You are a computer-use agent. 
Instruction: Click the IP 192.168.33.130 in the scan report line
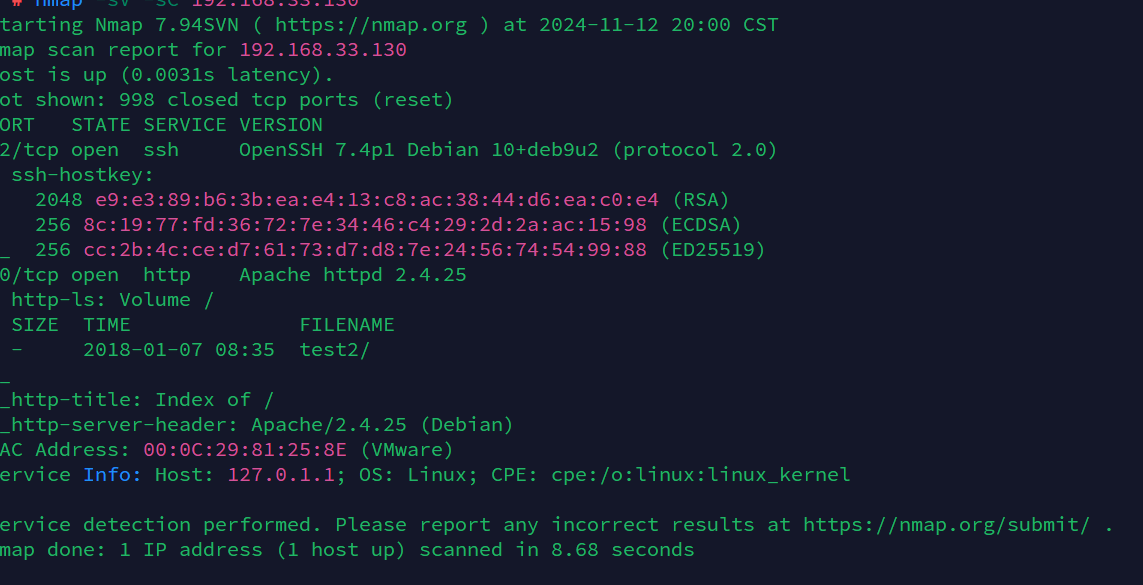(x=323, y=50)
